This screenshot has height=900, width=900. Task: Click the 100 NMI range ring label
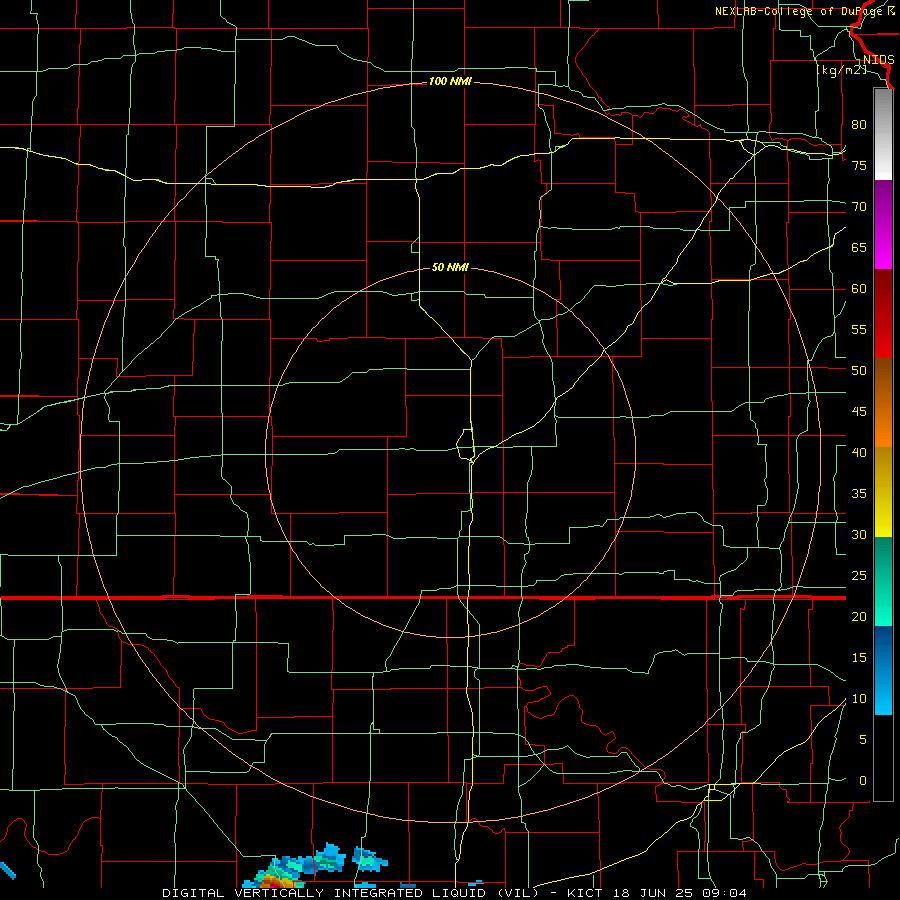pyautogui.click(x=450, y=82)
